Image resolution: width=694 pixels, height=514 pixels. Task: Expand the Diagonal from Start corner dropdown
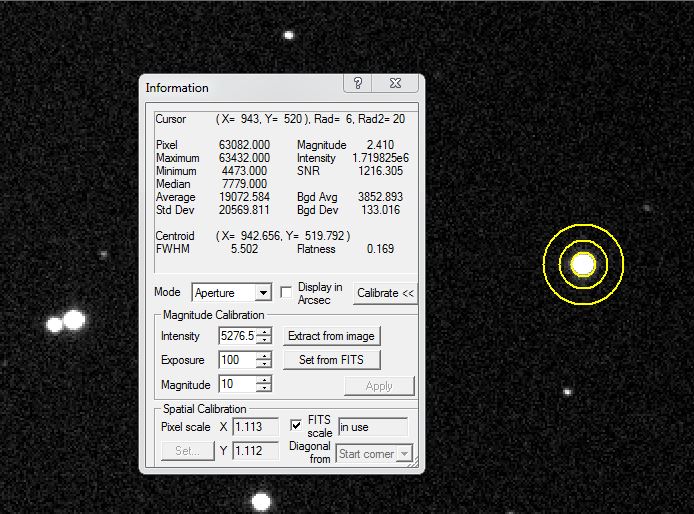[403, 454]
